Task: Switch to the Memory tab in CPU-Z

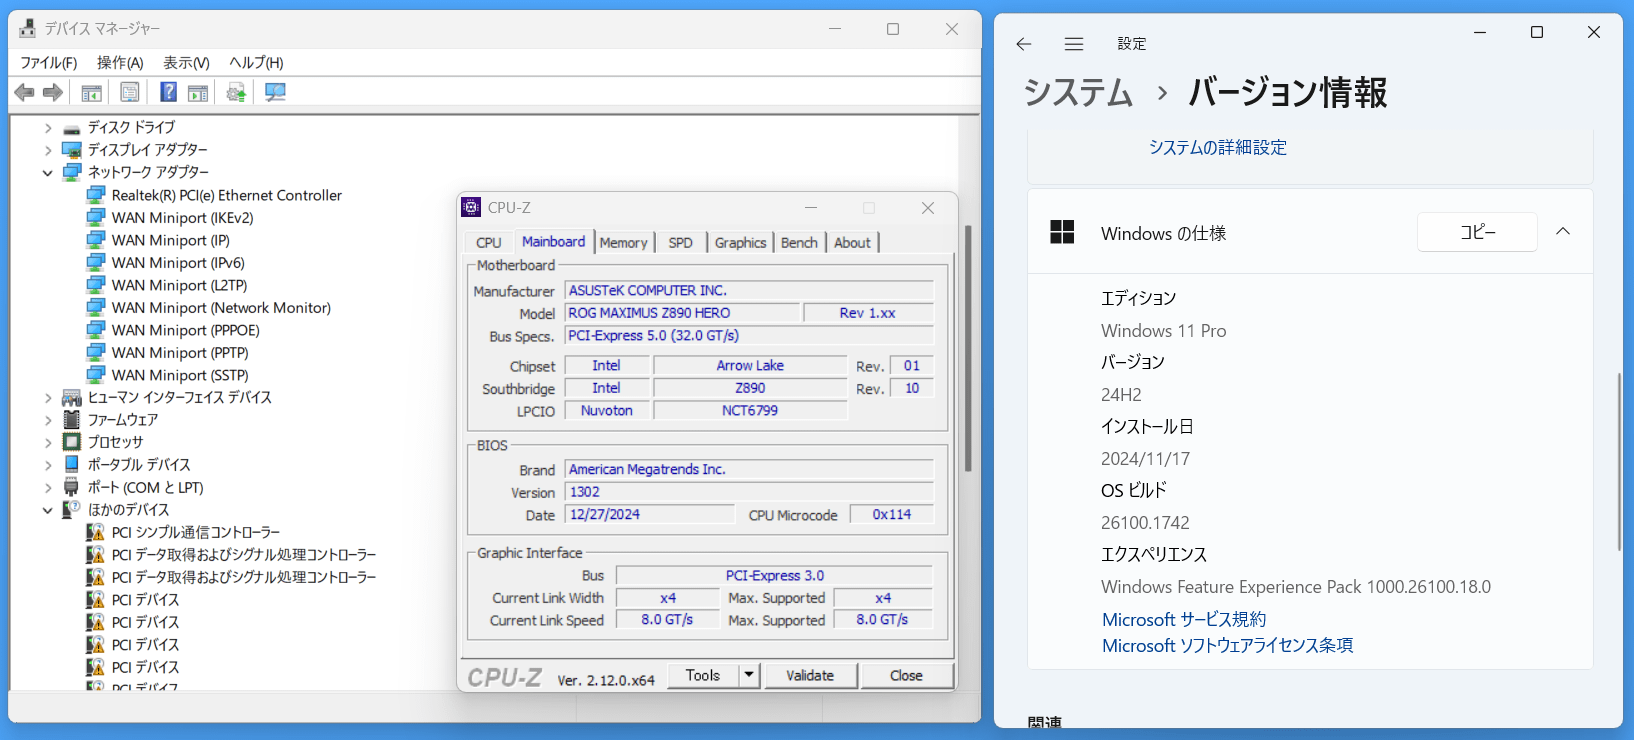Action: point(623,243)
